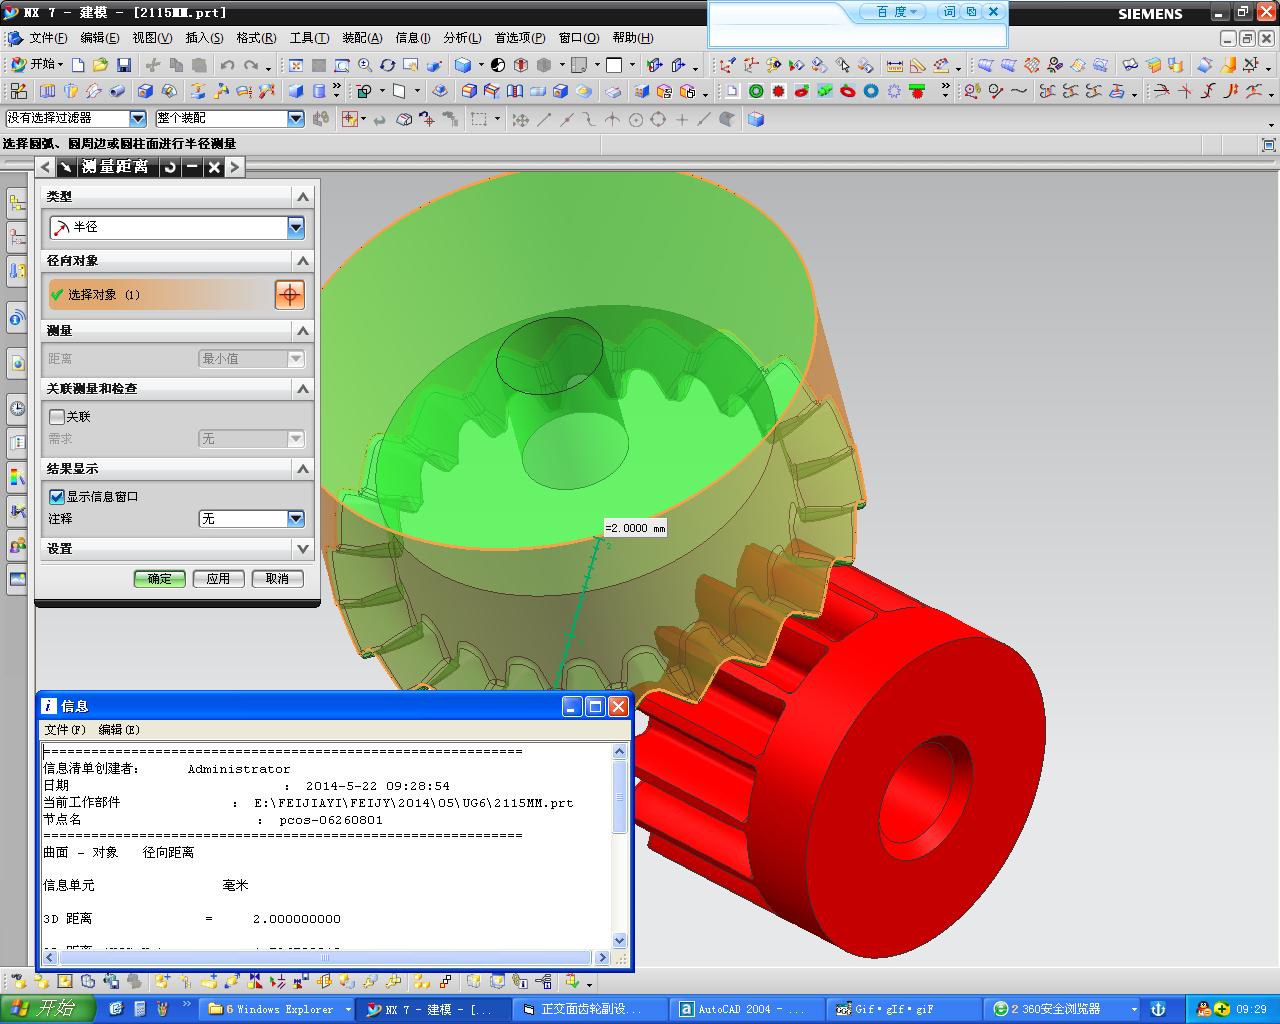
Task: Switch to the AutoCAD 2004 taskbar window
Action: click(746, 1009)
